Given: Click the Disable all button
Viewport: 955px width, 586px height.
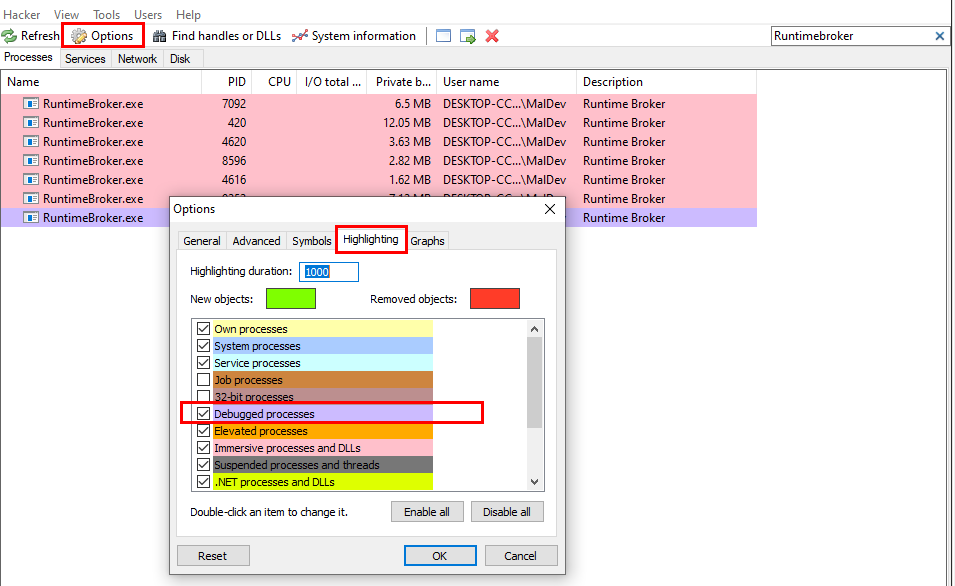Looking at the screenshot, I should (507, 512).
